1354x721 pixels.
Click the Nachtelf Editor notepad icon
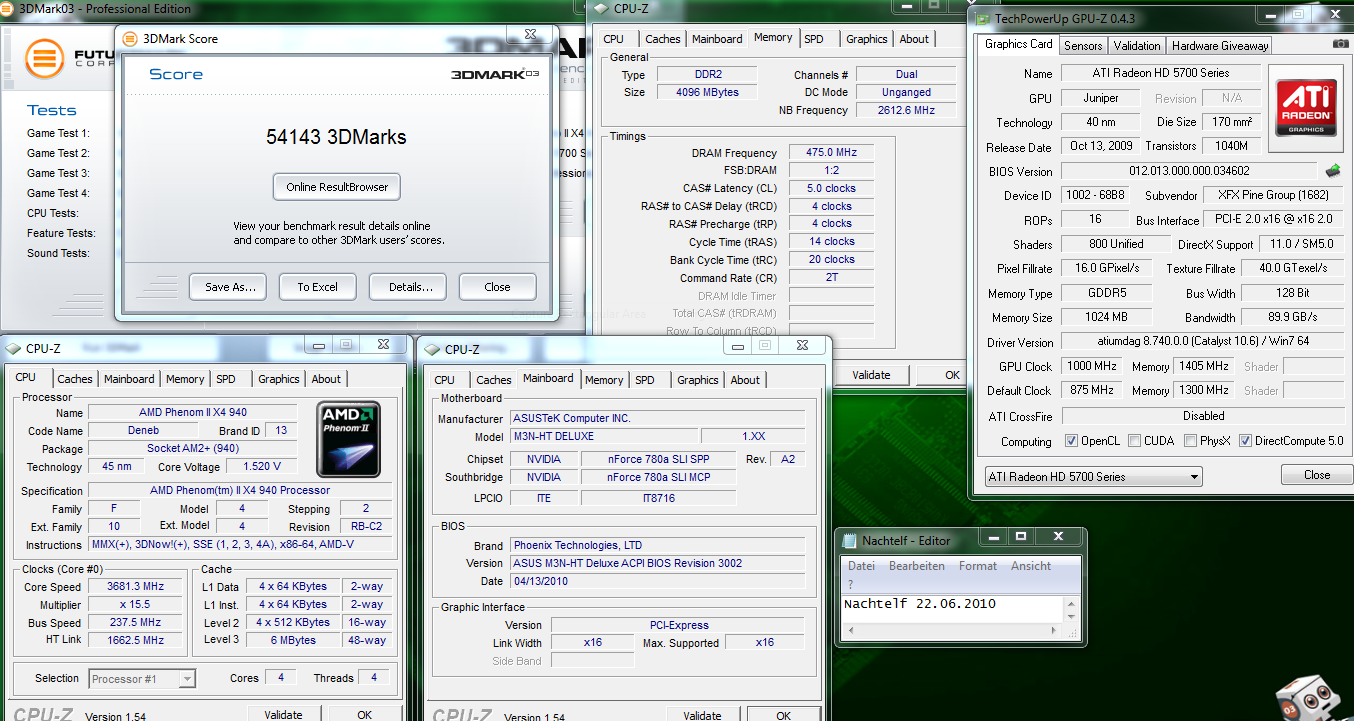click(849, 541)
